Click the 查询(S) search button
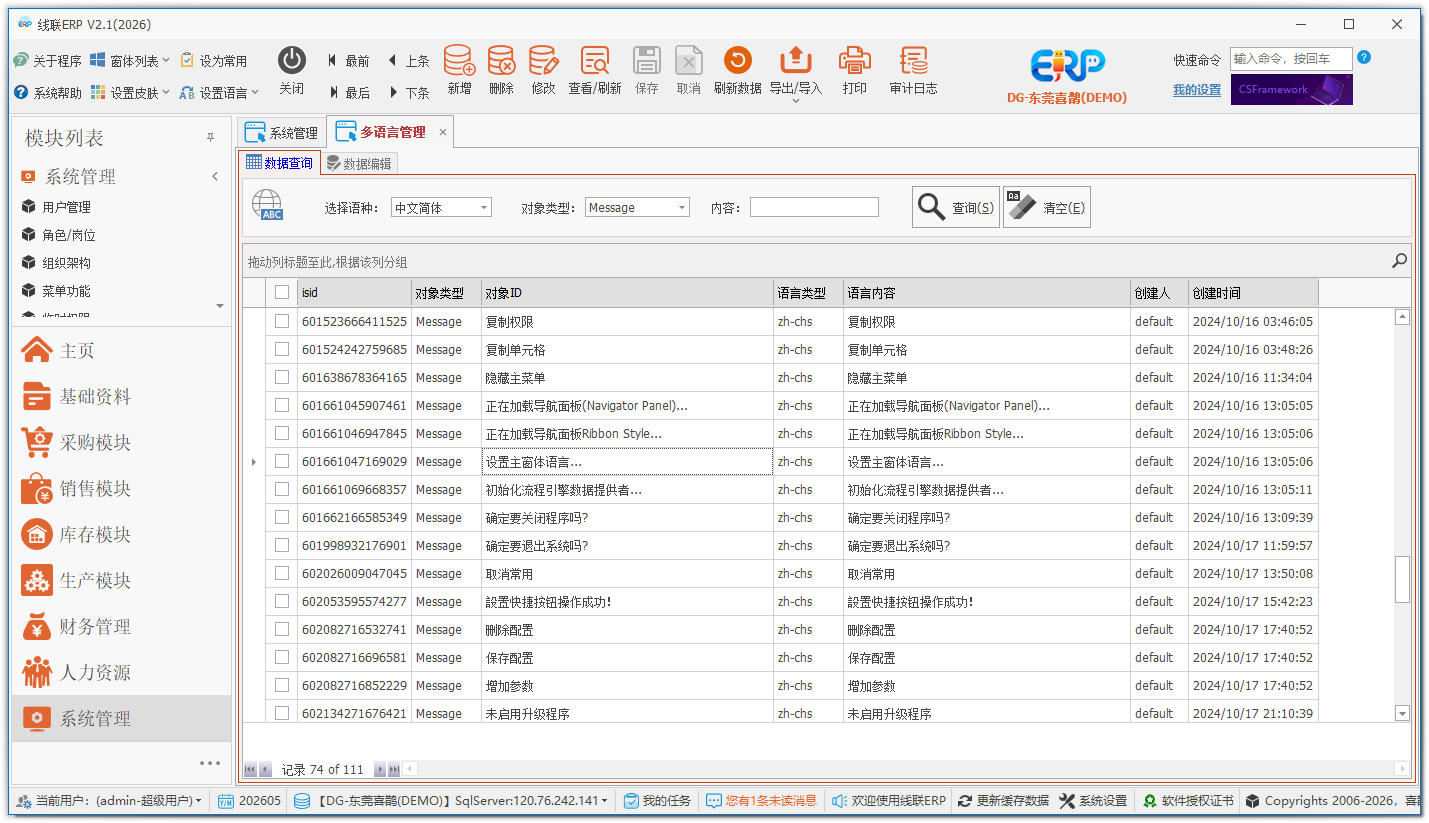 click(x=955, y=207)
